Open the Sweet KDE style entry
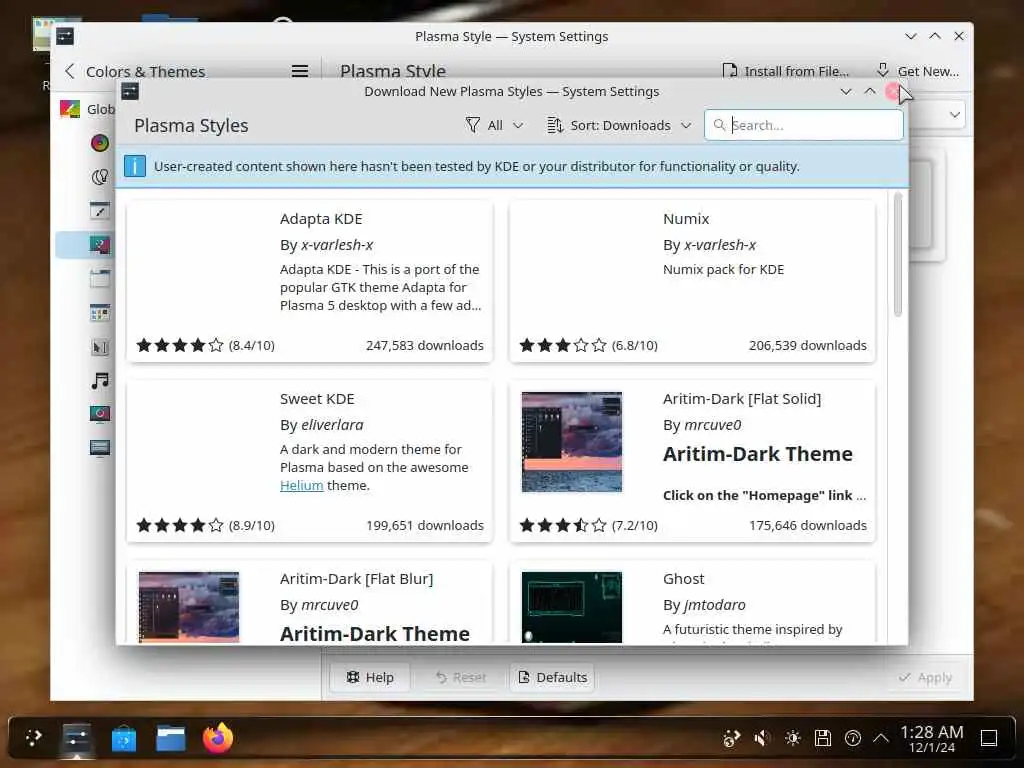1024x768 pixels. coord(310,461)
